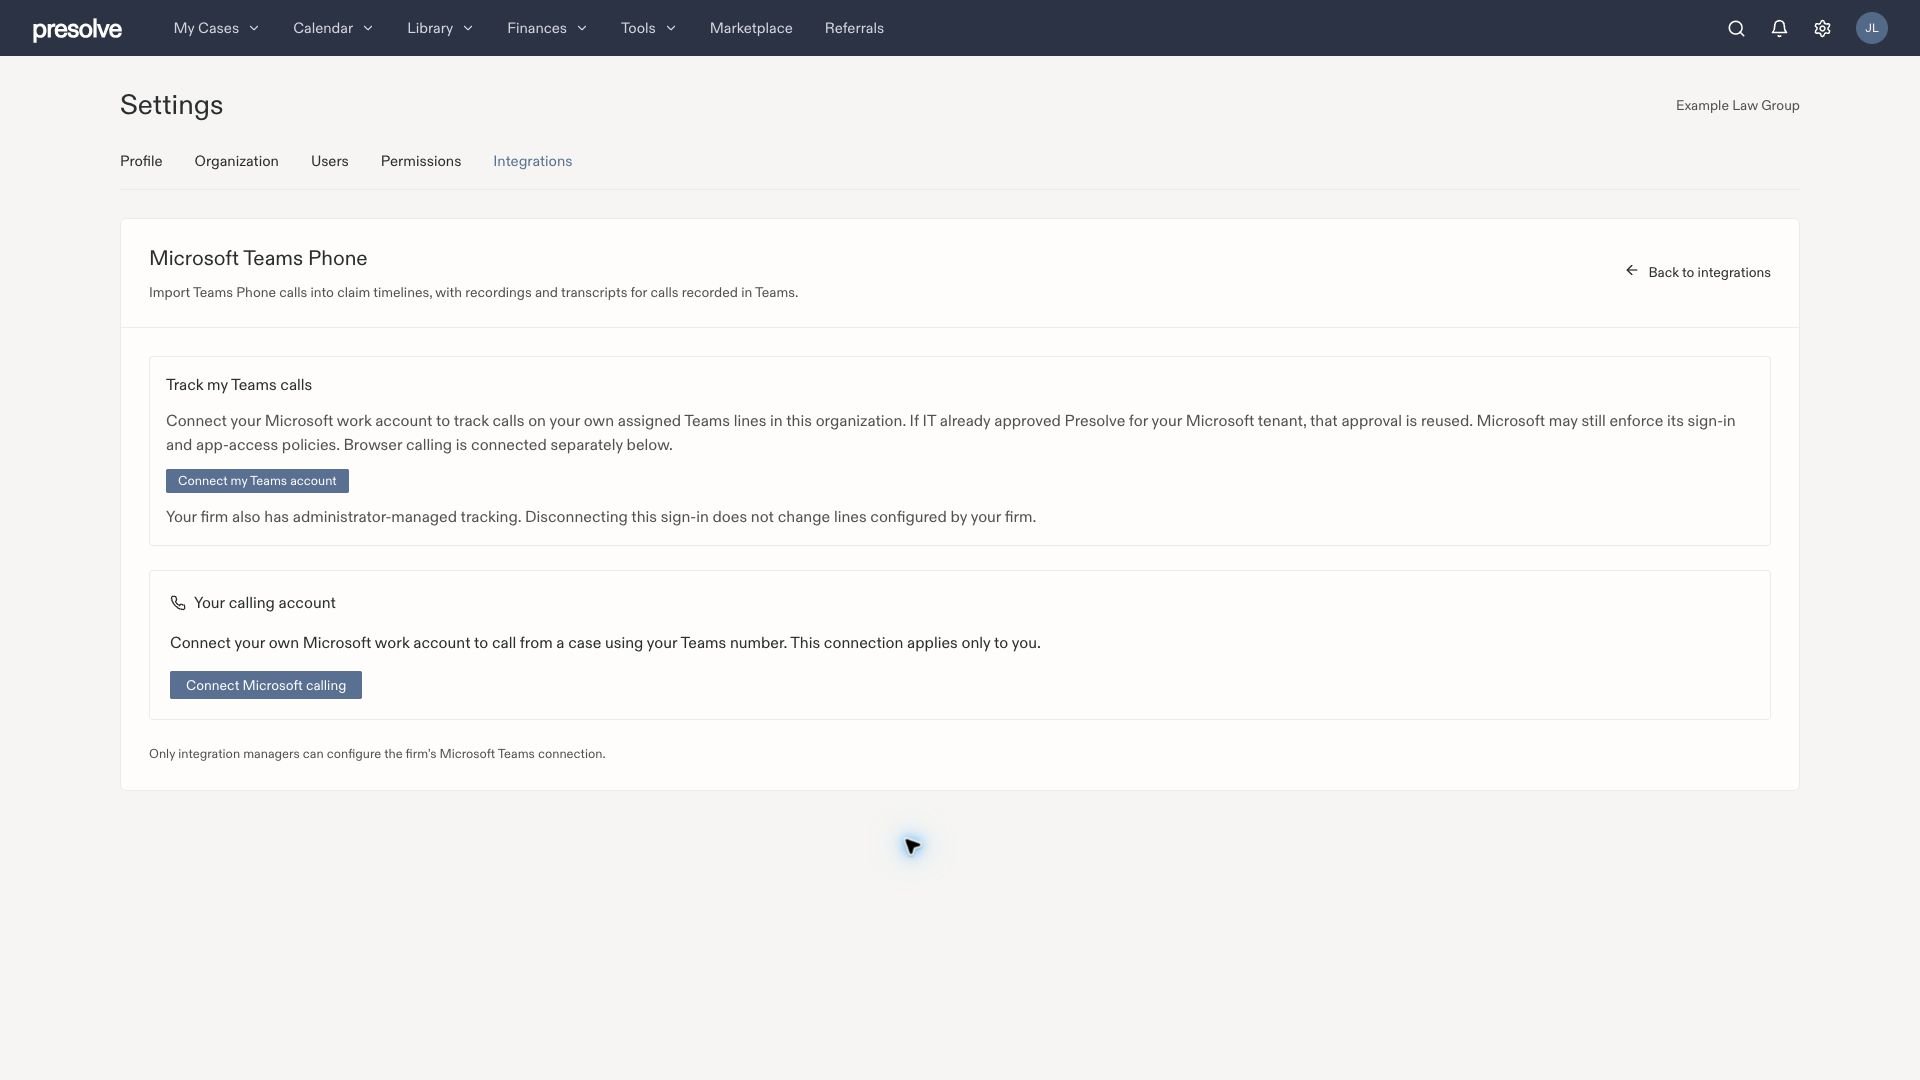Click the Microsoft Teams Phone heading
The image size is (1920, 1080).
(258, 258)
